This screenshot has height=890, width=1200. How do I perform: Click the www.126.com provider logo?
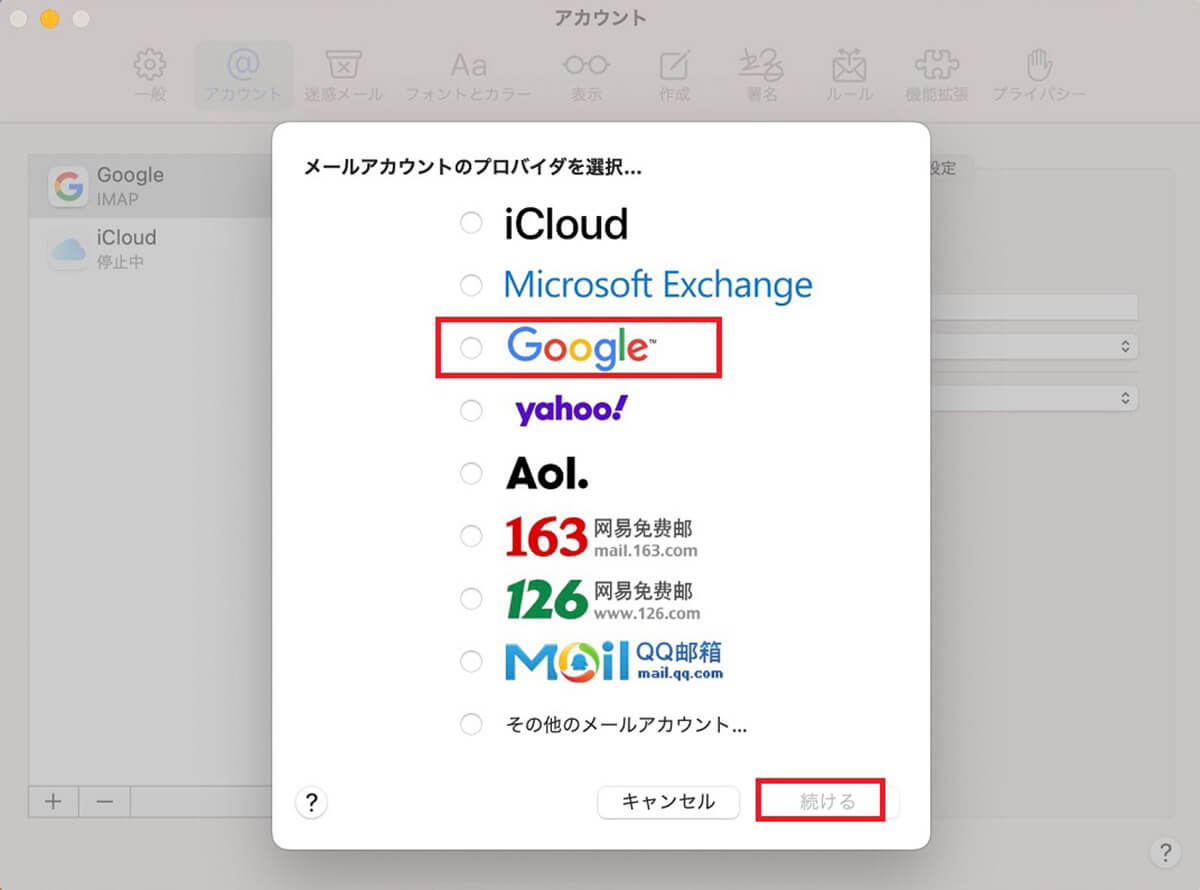(x=602, y=598)
